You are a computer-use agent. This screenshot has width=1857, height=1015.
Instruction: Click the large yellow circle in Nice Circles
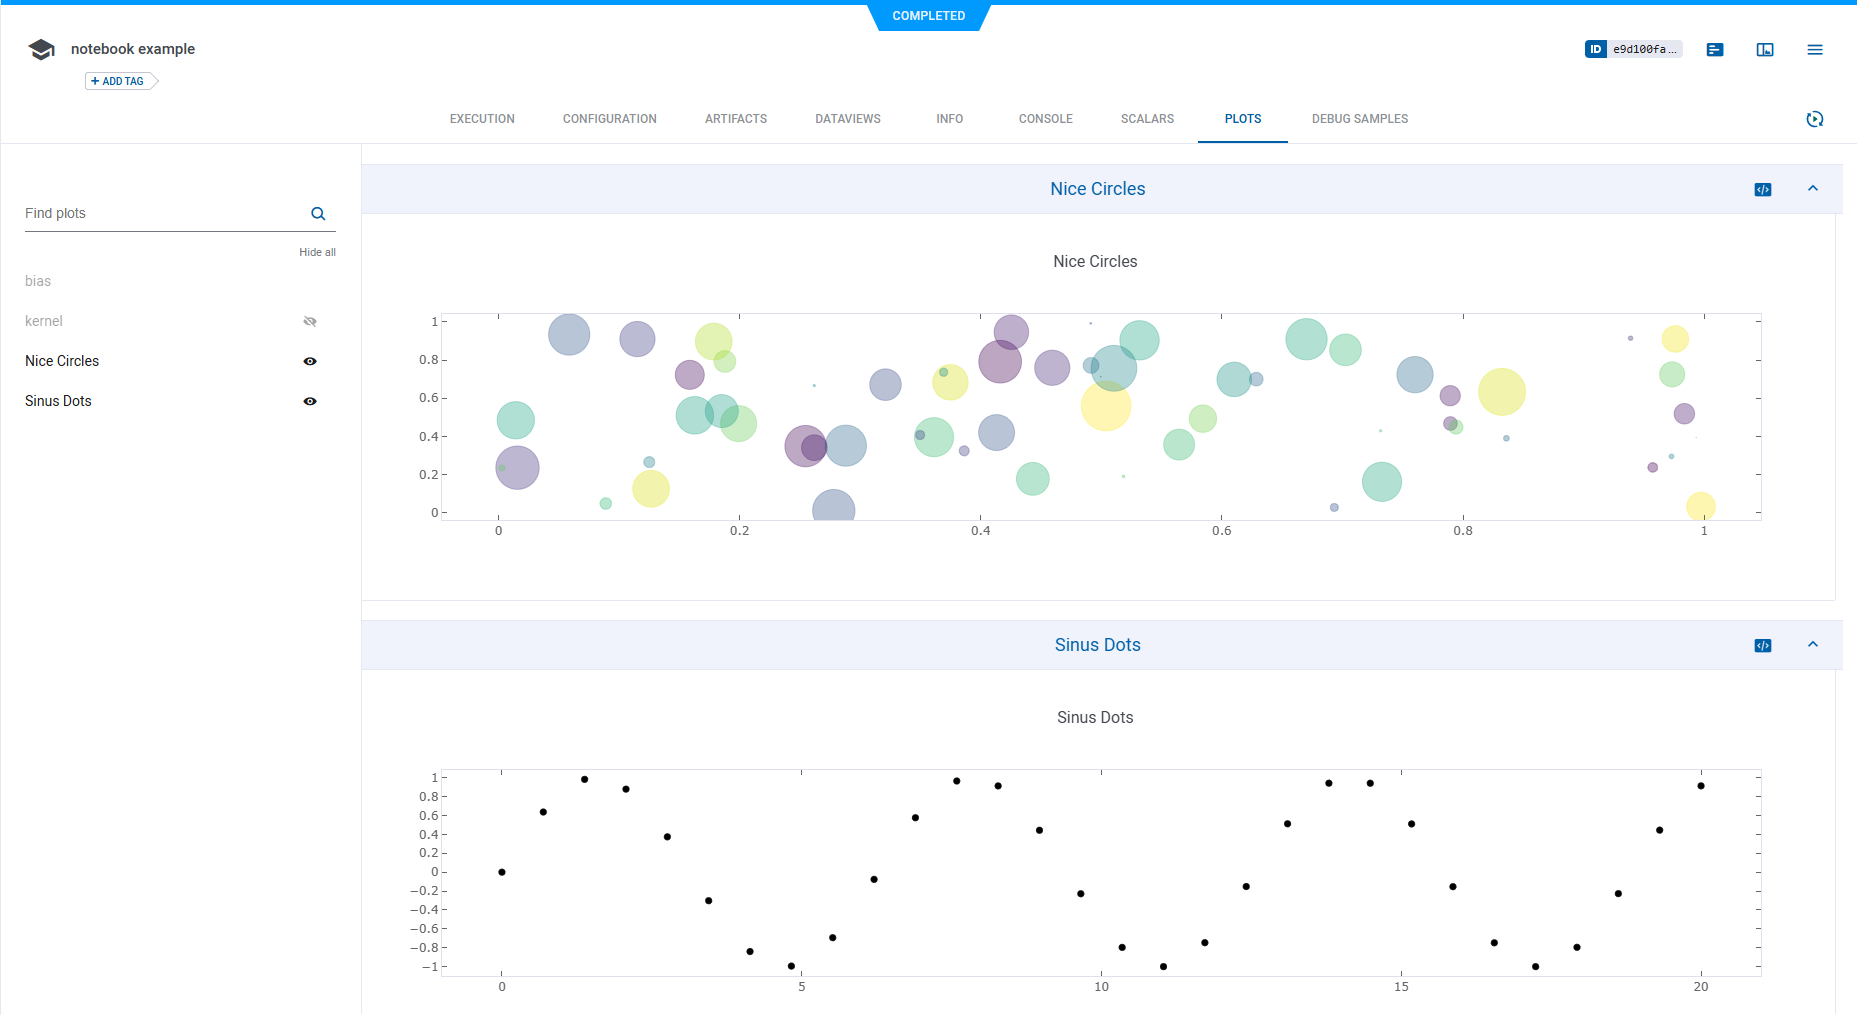pos(1106,406)
